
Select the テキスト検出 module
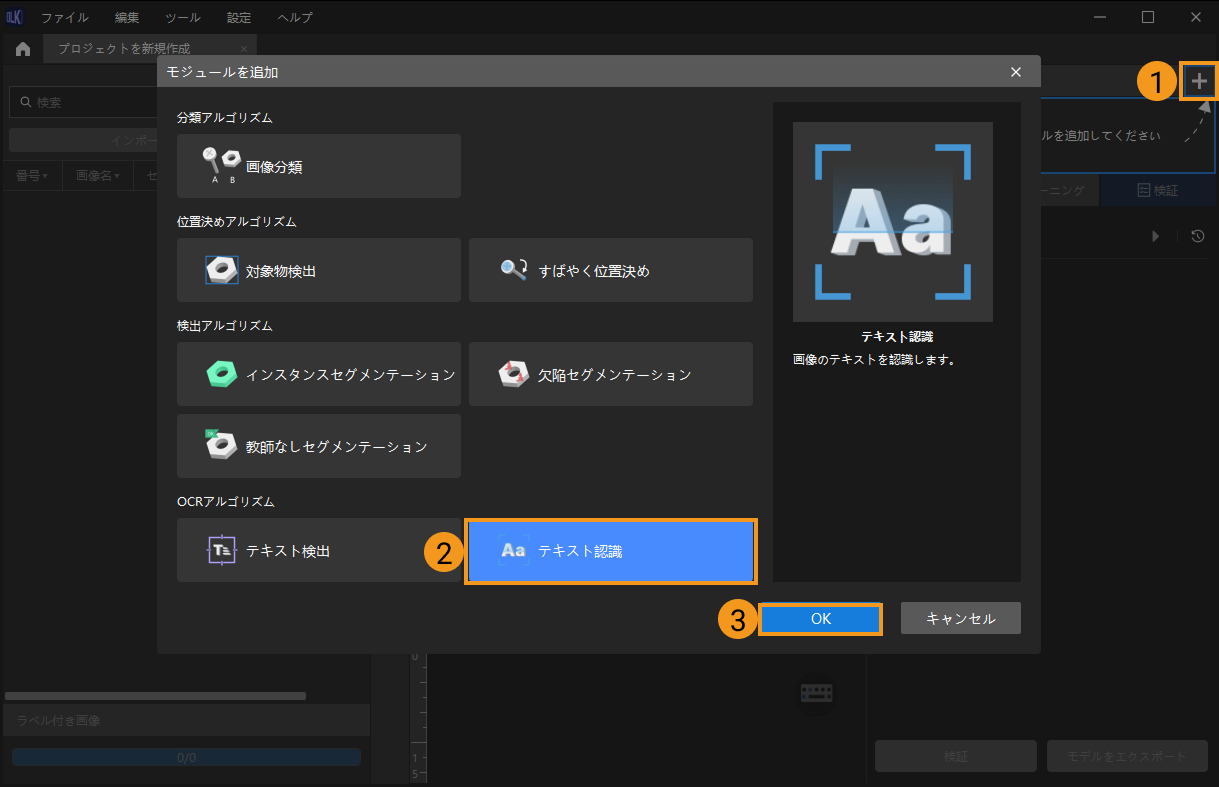coord(318,550)
